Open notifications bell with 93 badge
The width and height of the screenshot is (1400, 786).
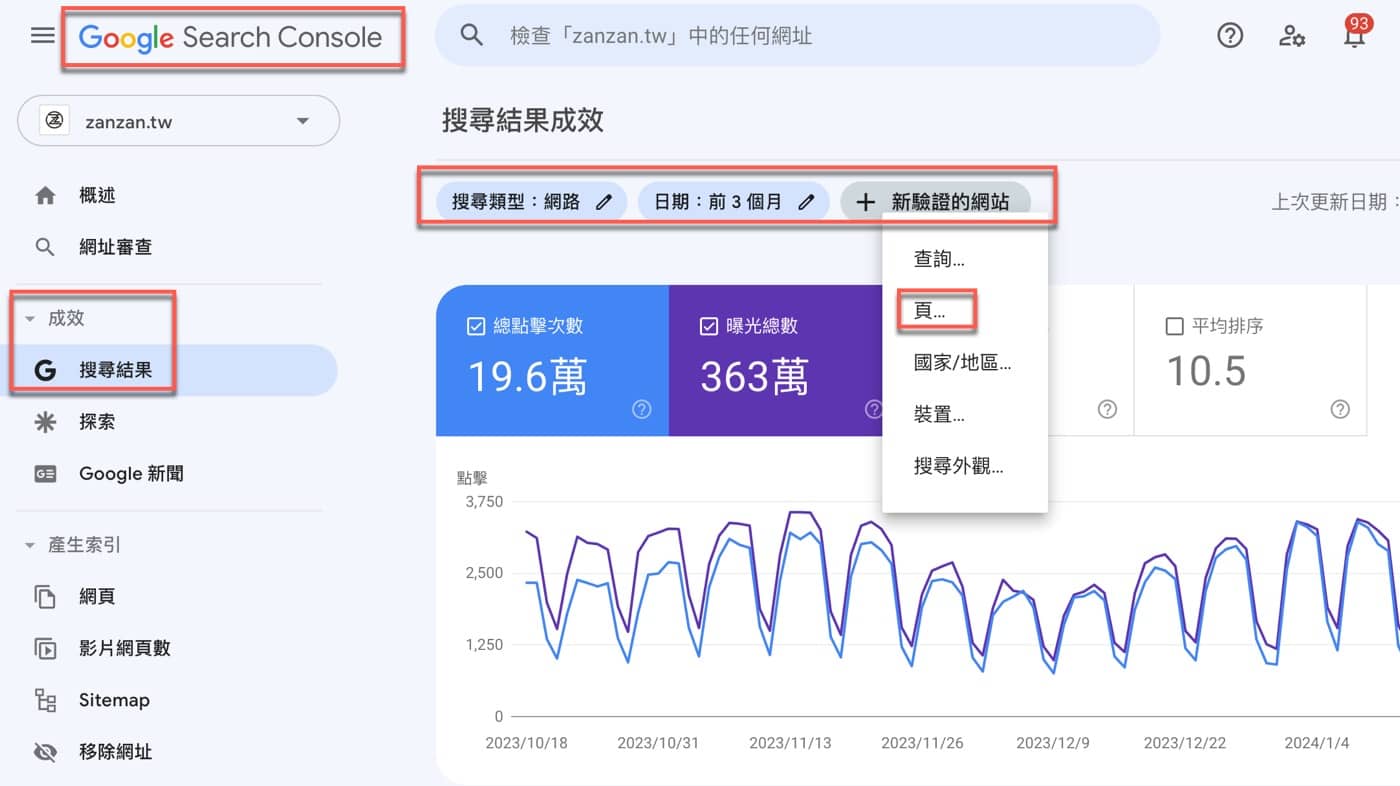pos(1355,34)
